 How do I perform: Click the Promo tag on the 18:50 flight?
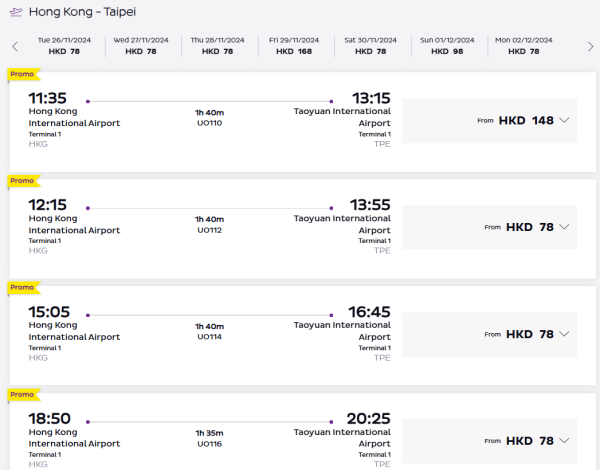[21, 395]
